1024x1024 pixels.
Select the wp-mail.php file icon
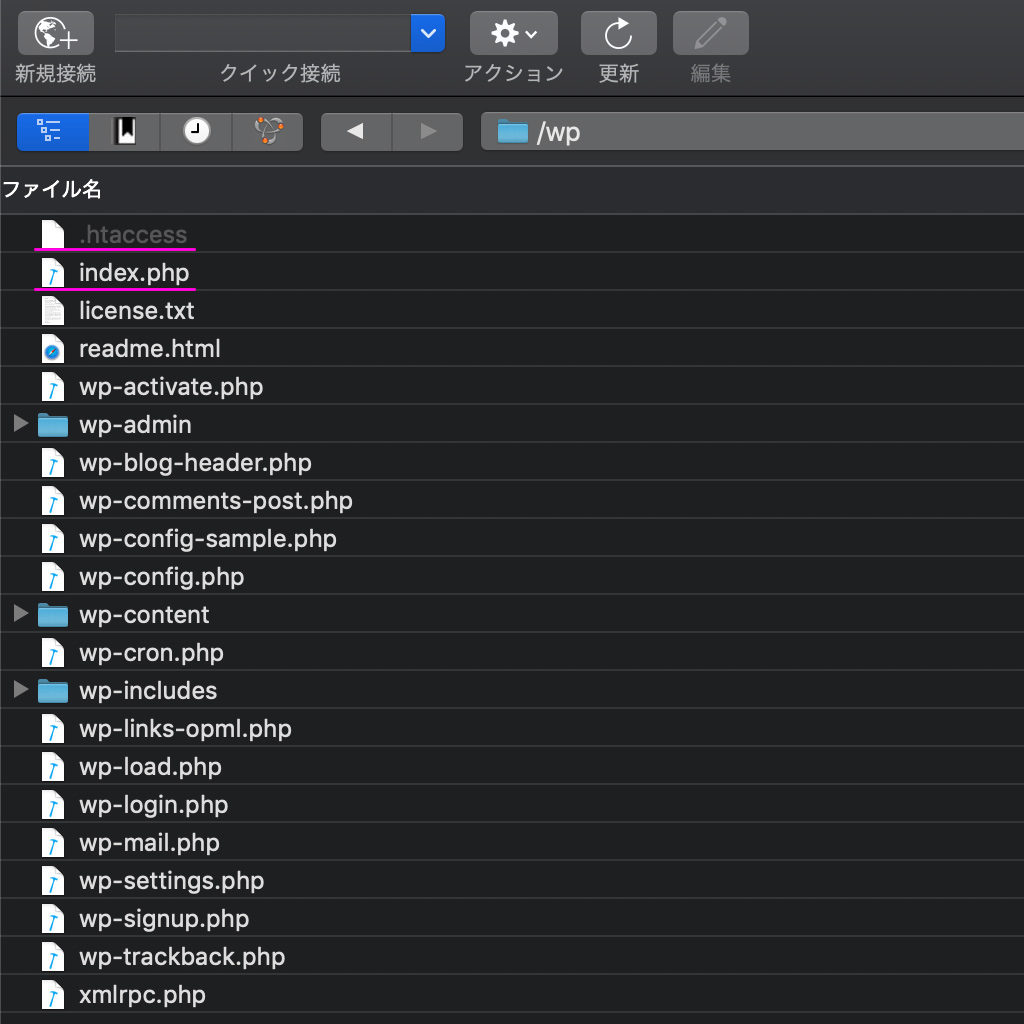[53, 842]
